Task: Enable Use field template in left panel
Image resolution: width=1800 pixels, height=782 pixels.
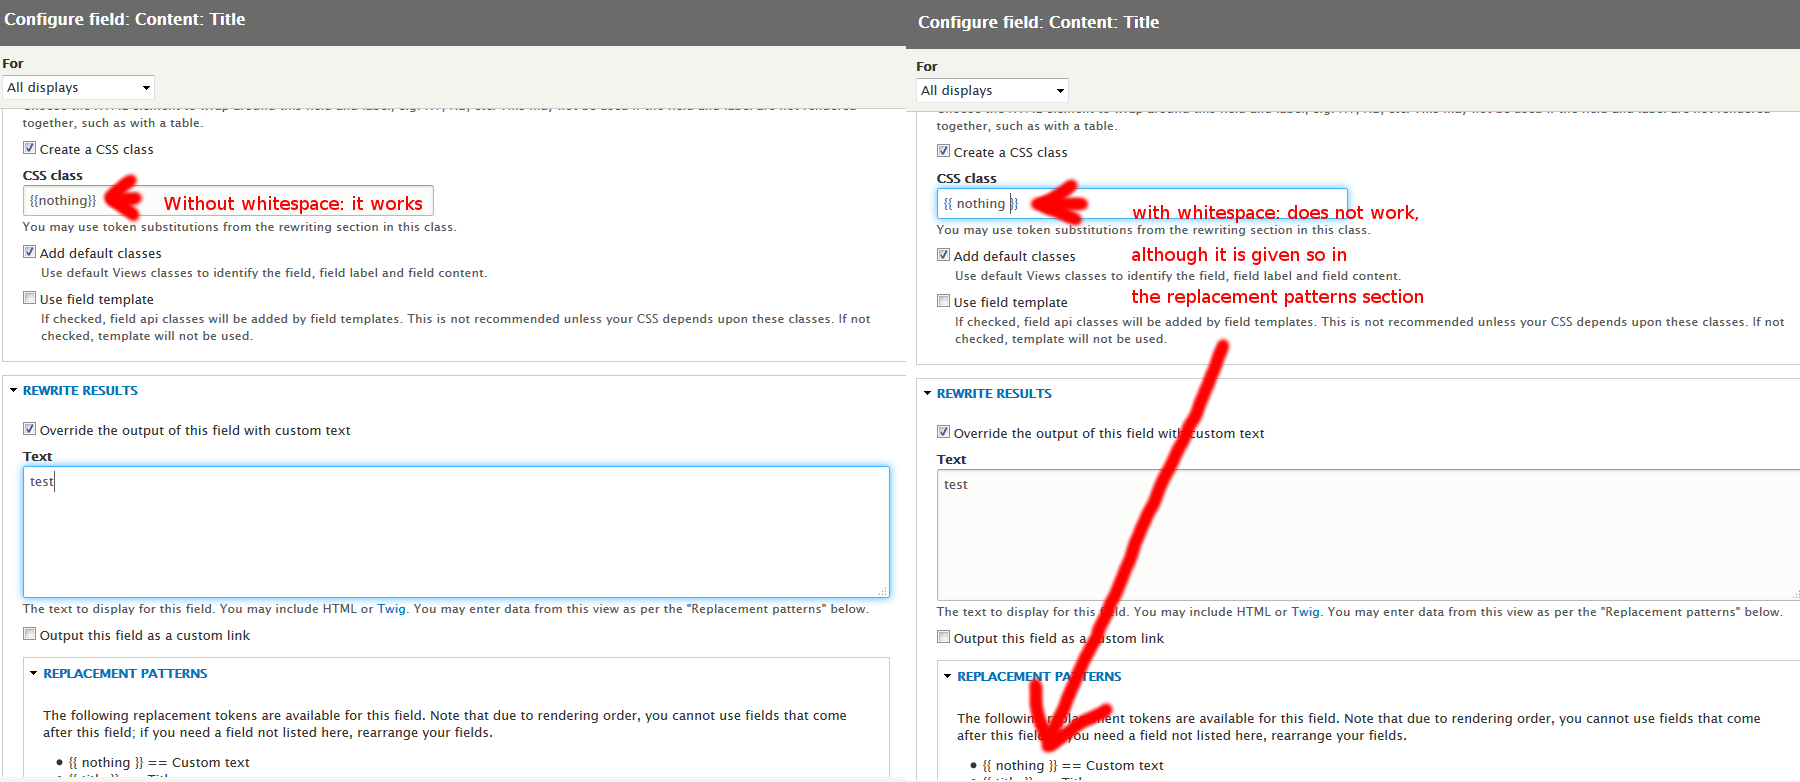Action: coord(30,298)
